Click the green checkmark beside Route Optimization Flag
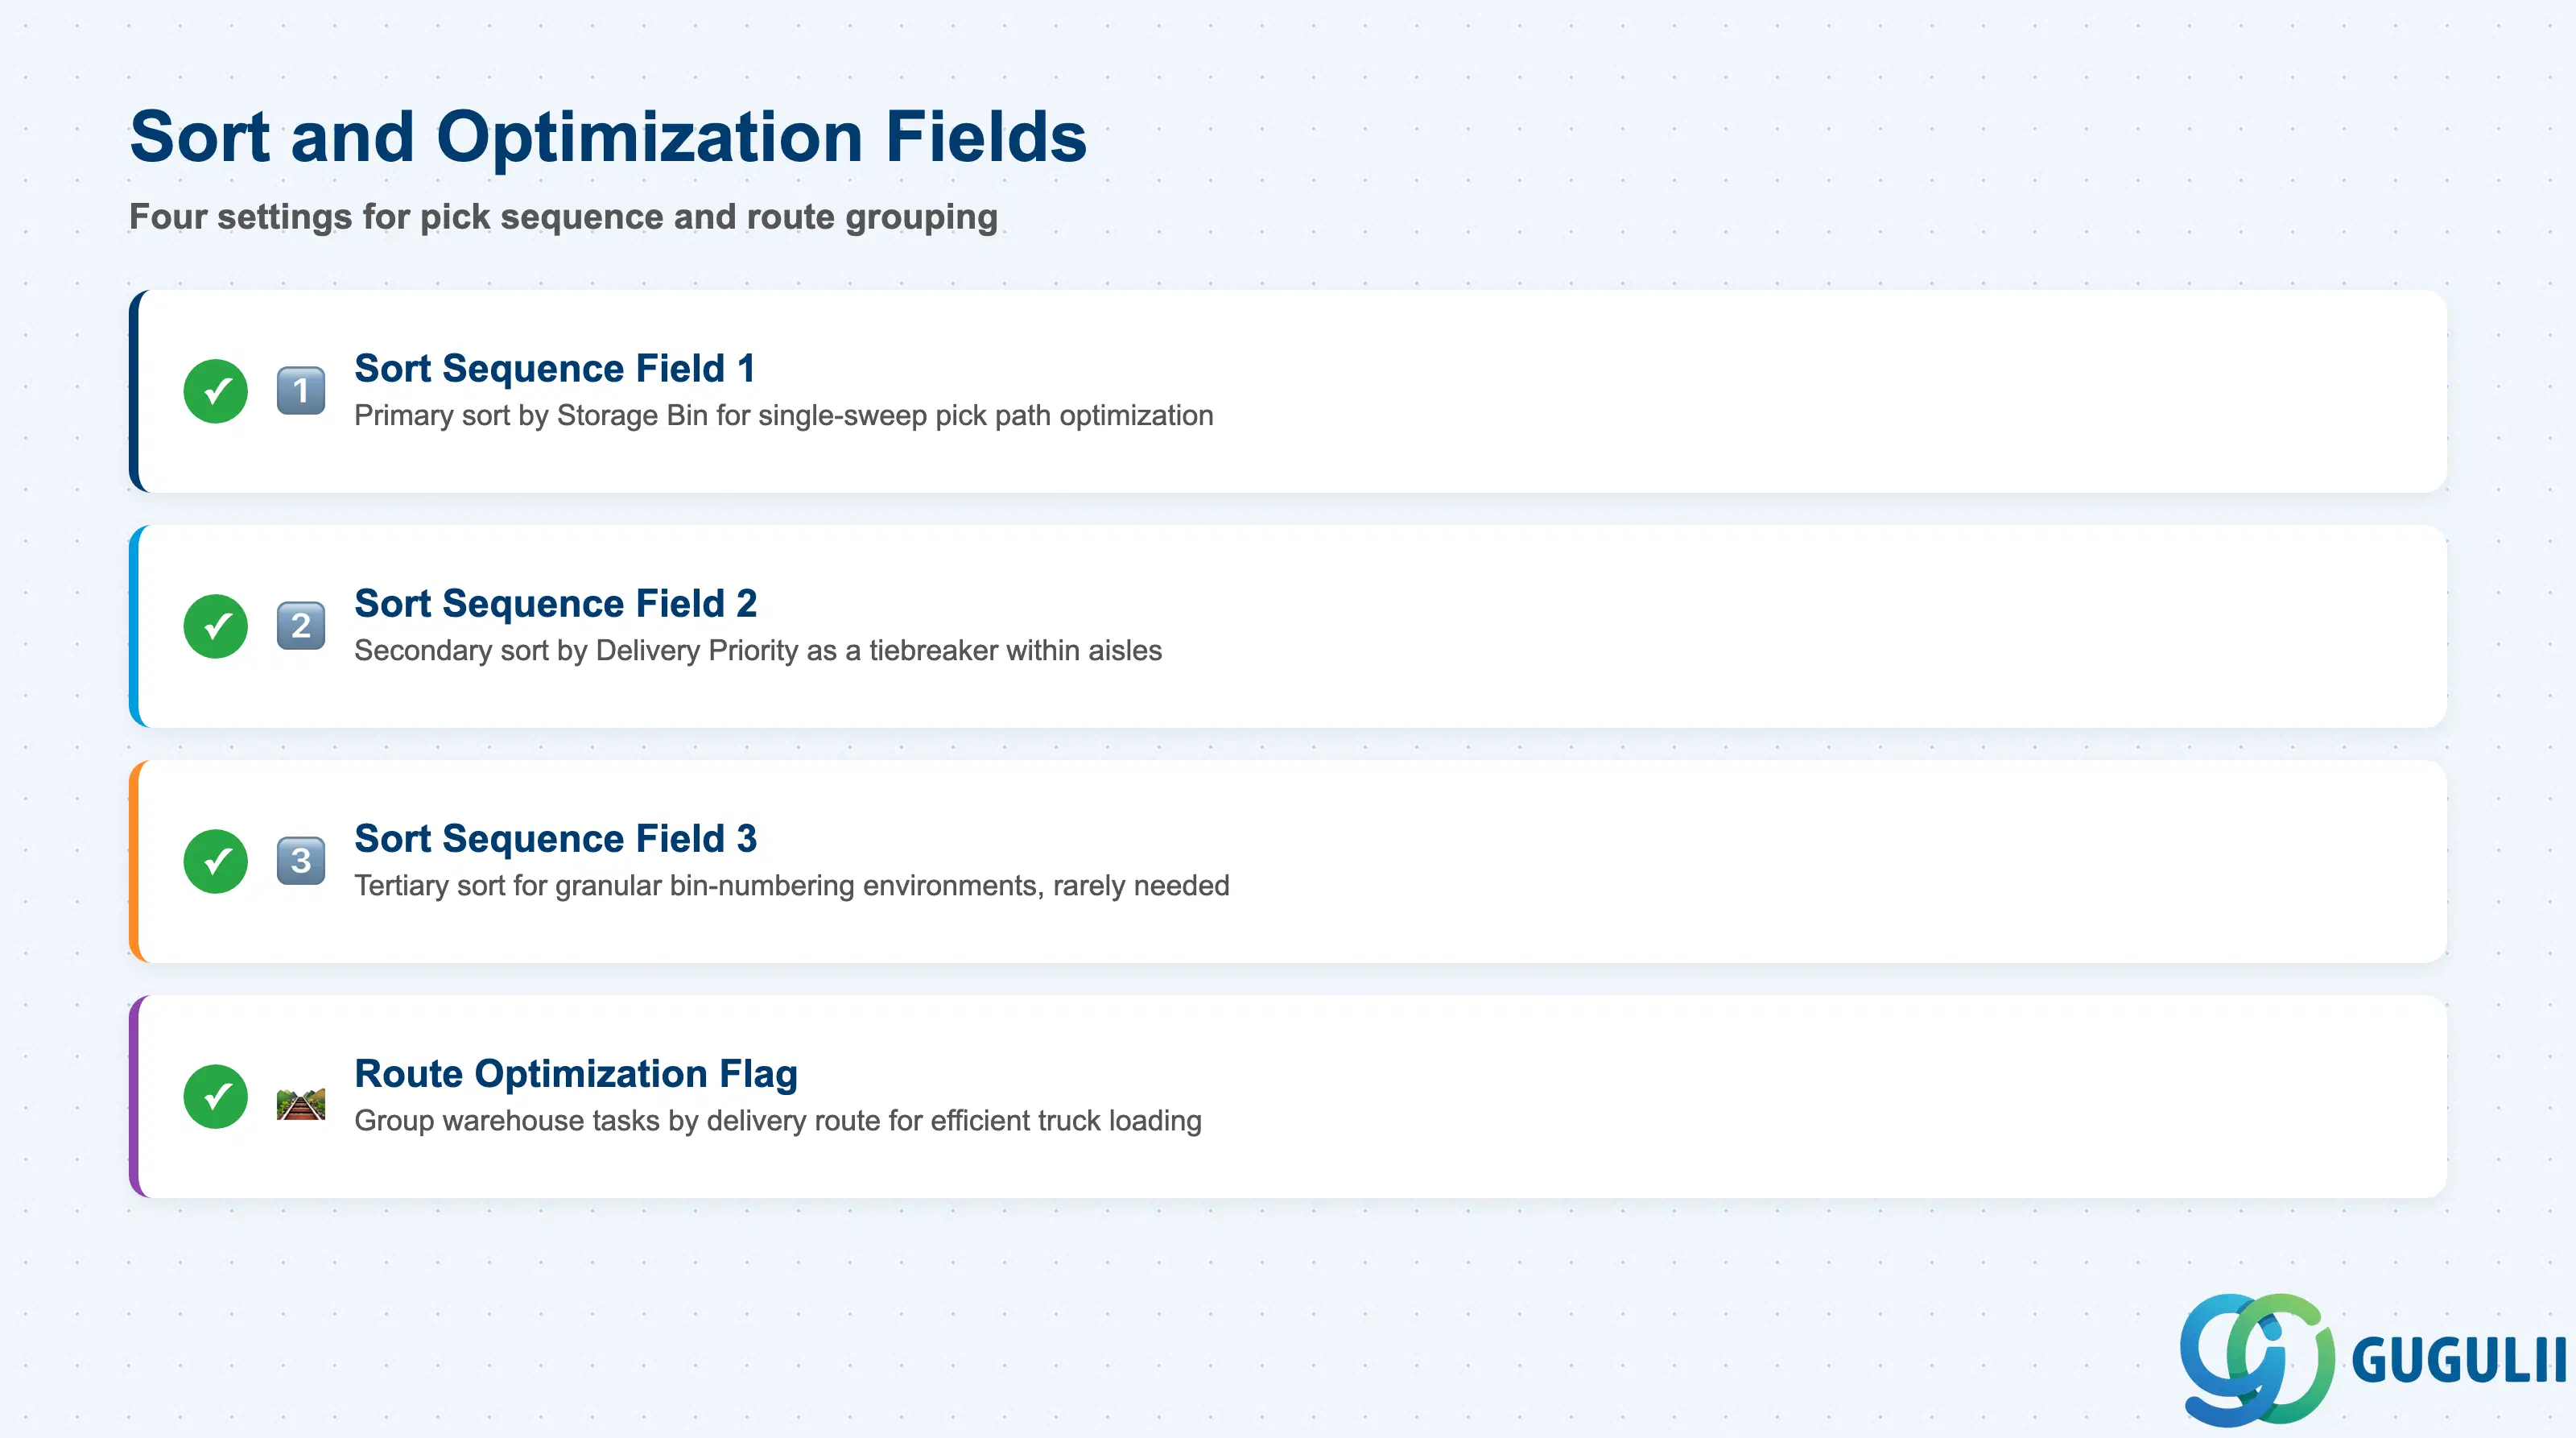This screenshot has height=1438, width=2576. click(215, 1096)
